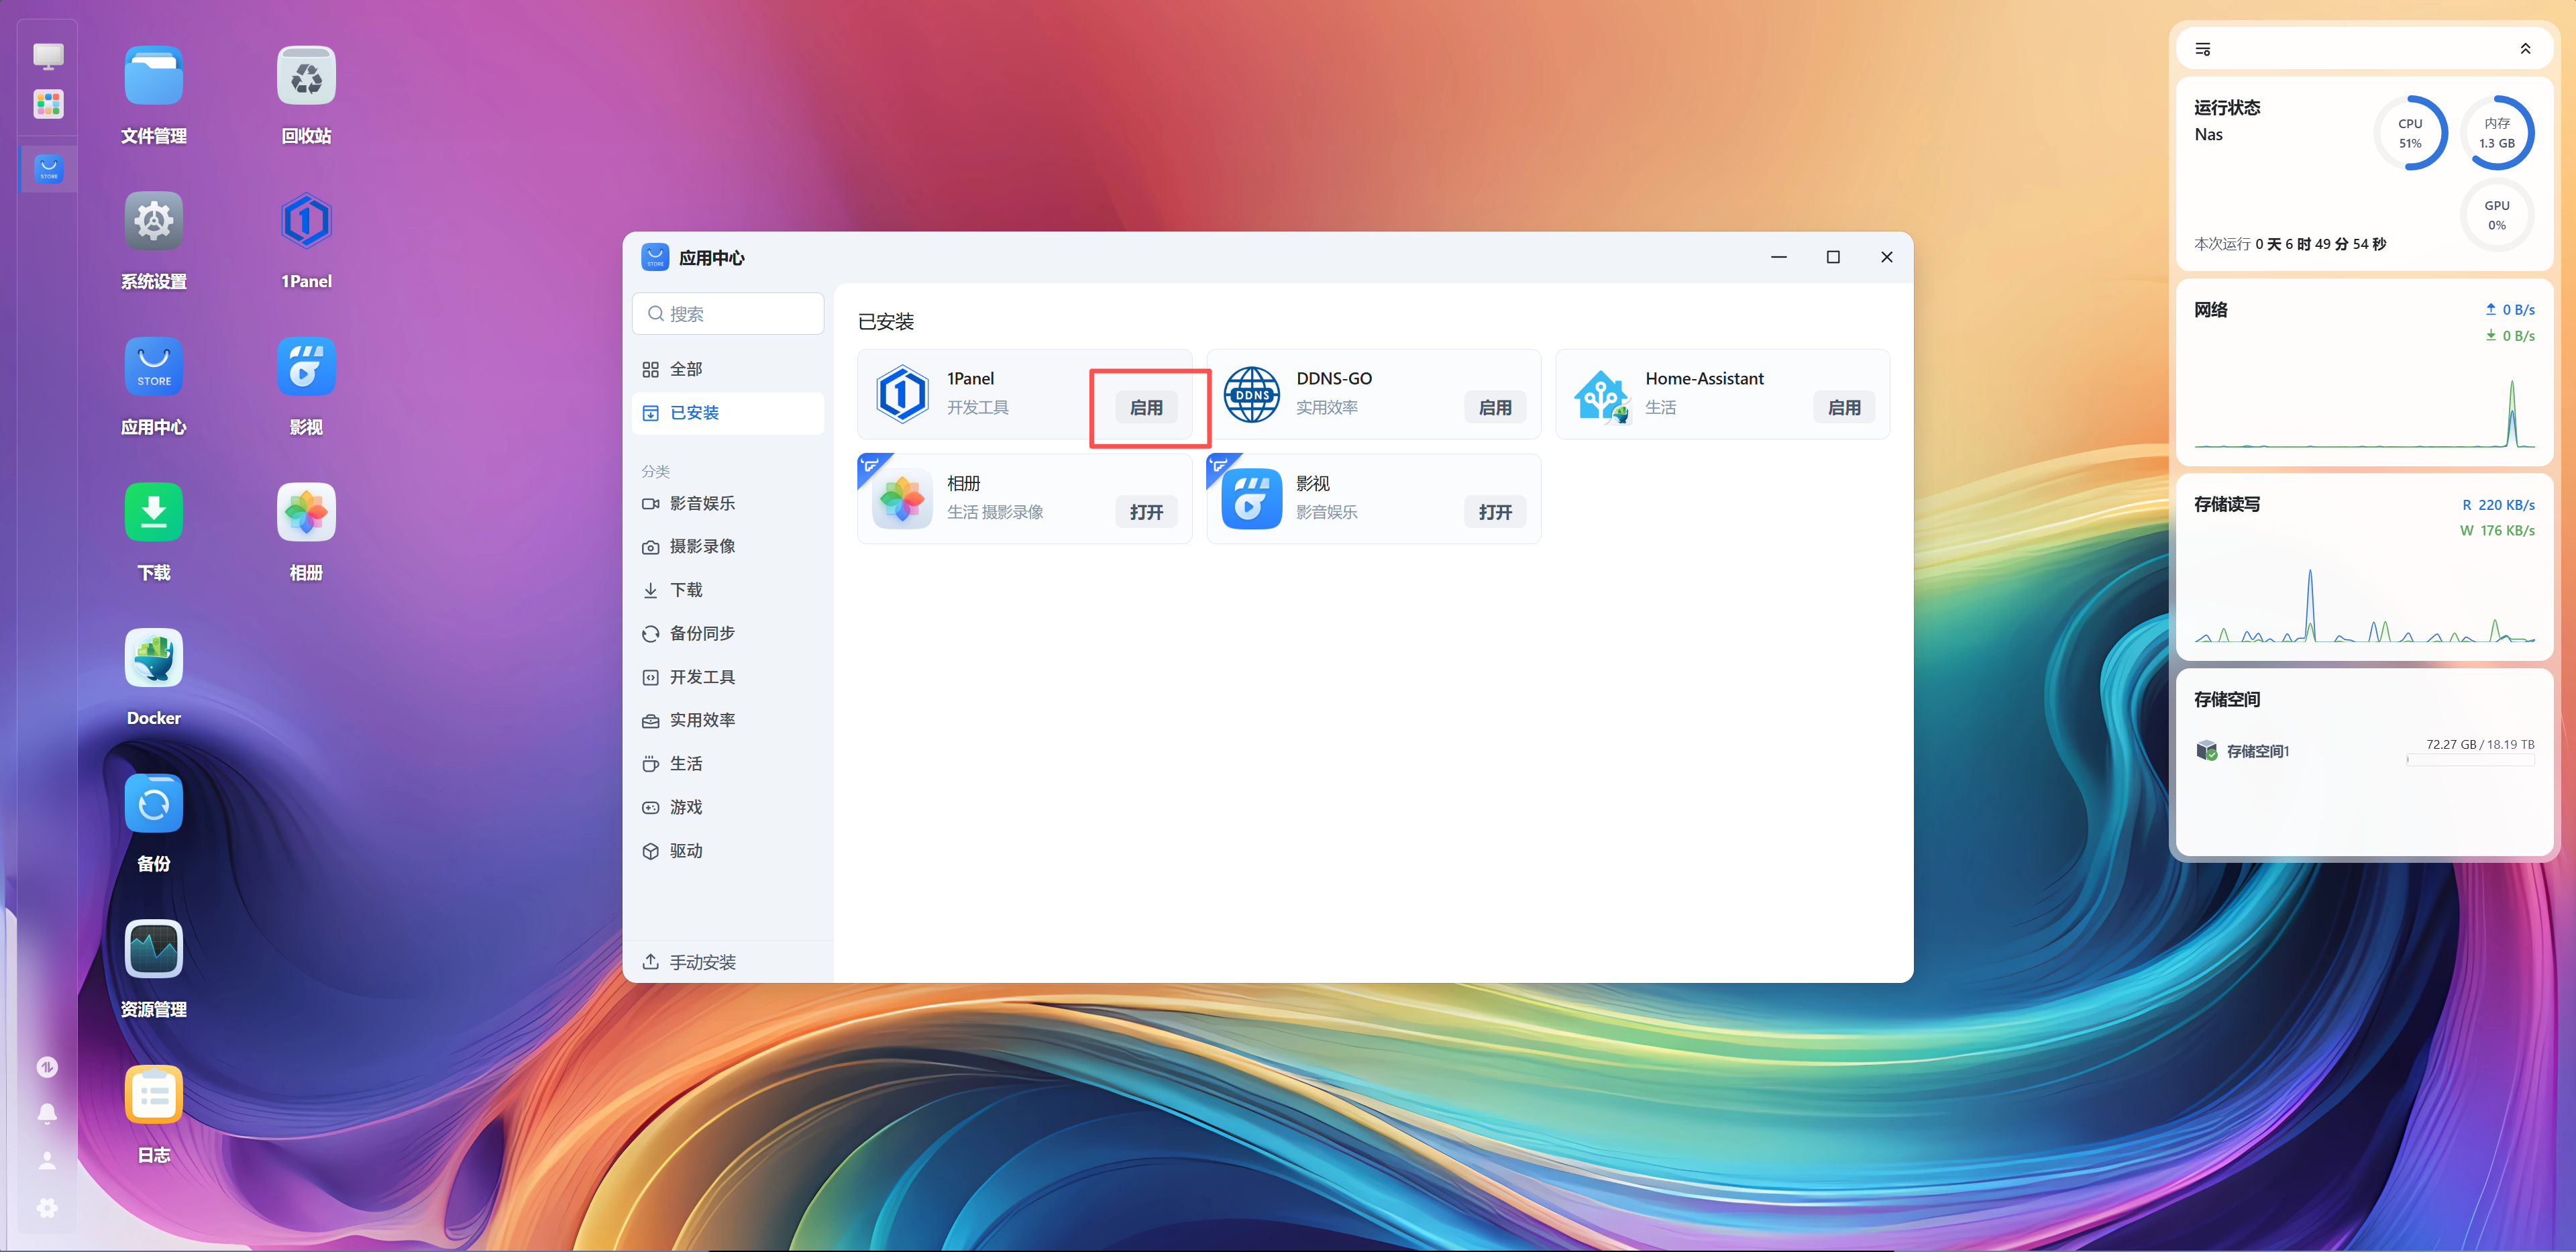Viewport: 2576px width, 1252px height.
Task: Open the 资源管理 resource monitor icon
Action: (x=153, y=949)
